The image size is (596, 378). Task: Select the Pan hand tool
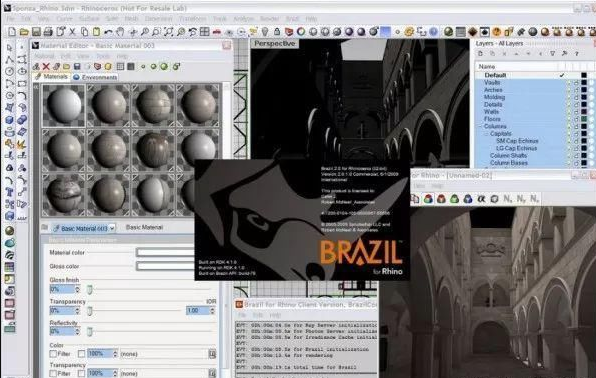point(120,32)
